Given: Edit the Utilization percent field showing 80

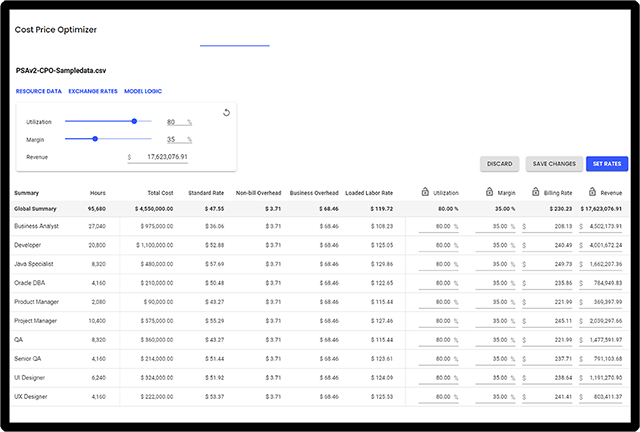Looking at the screenshot, I should pos(179,122).
